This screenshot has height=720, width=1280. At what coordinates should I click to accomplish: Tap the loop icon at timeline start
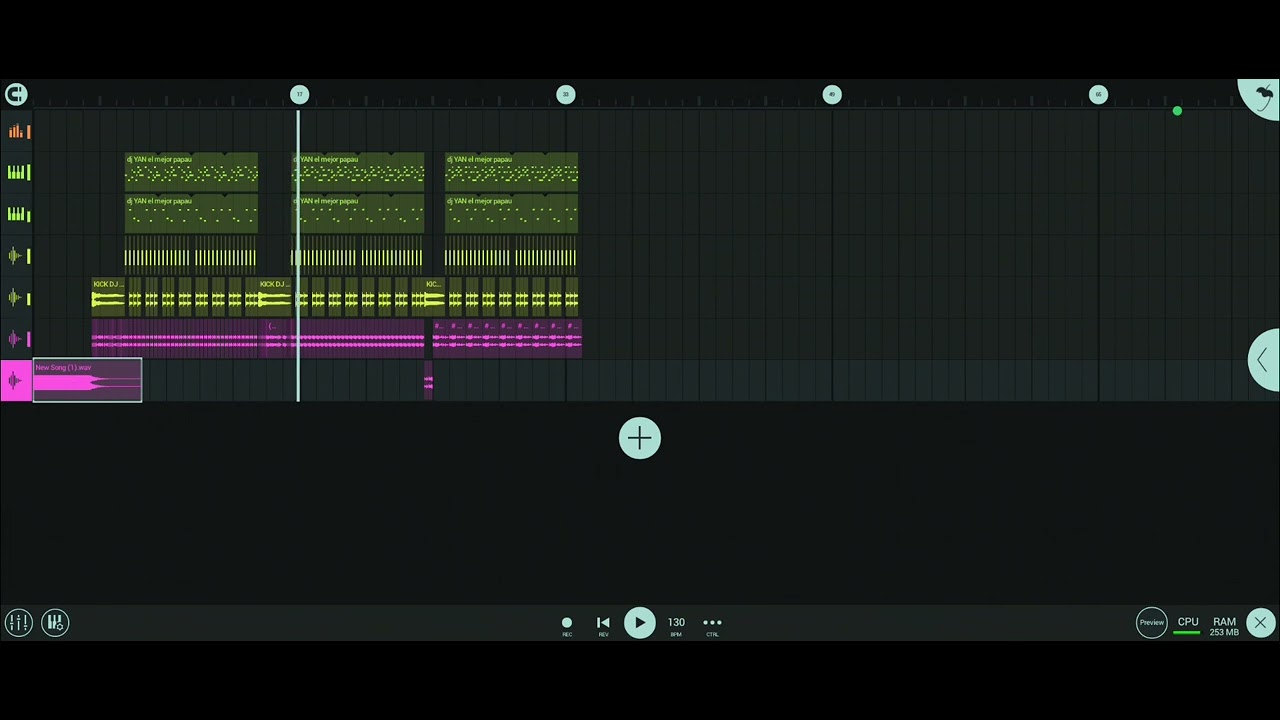click(x=15, y=94)
